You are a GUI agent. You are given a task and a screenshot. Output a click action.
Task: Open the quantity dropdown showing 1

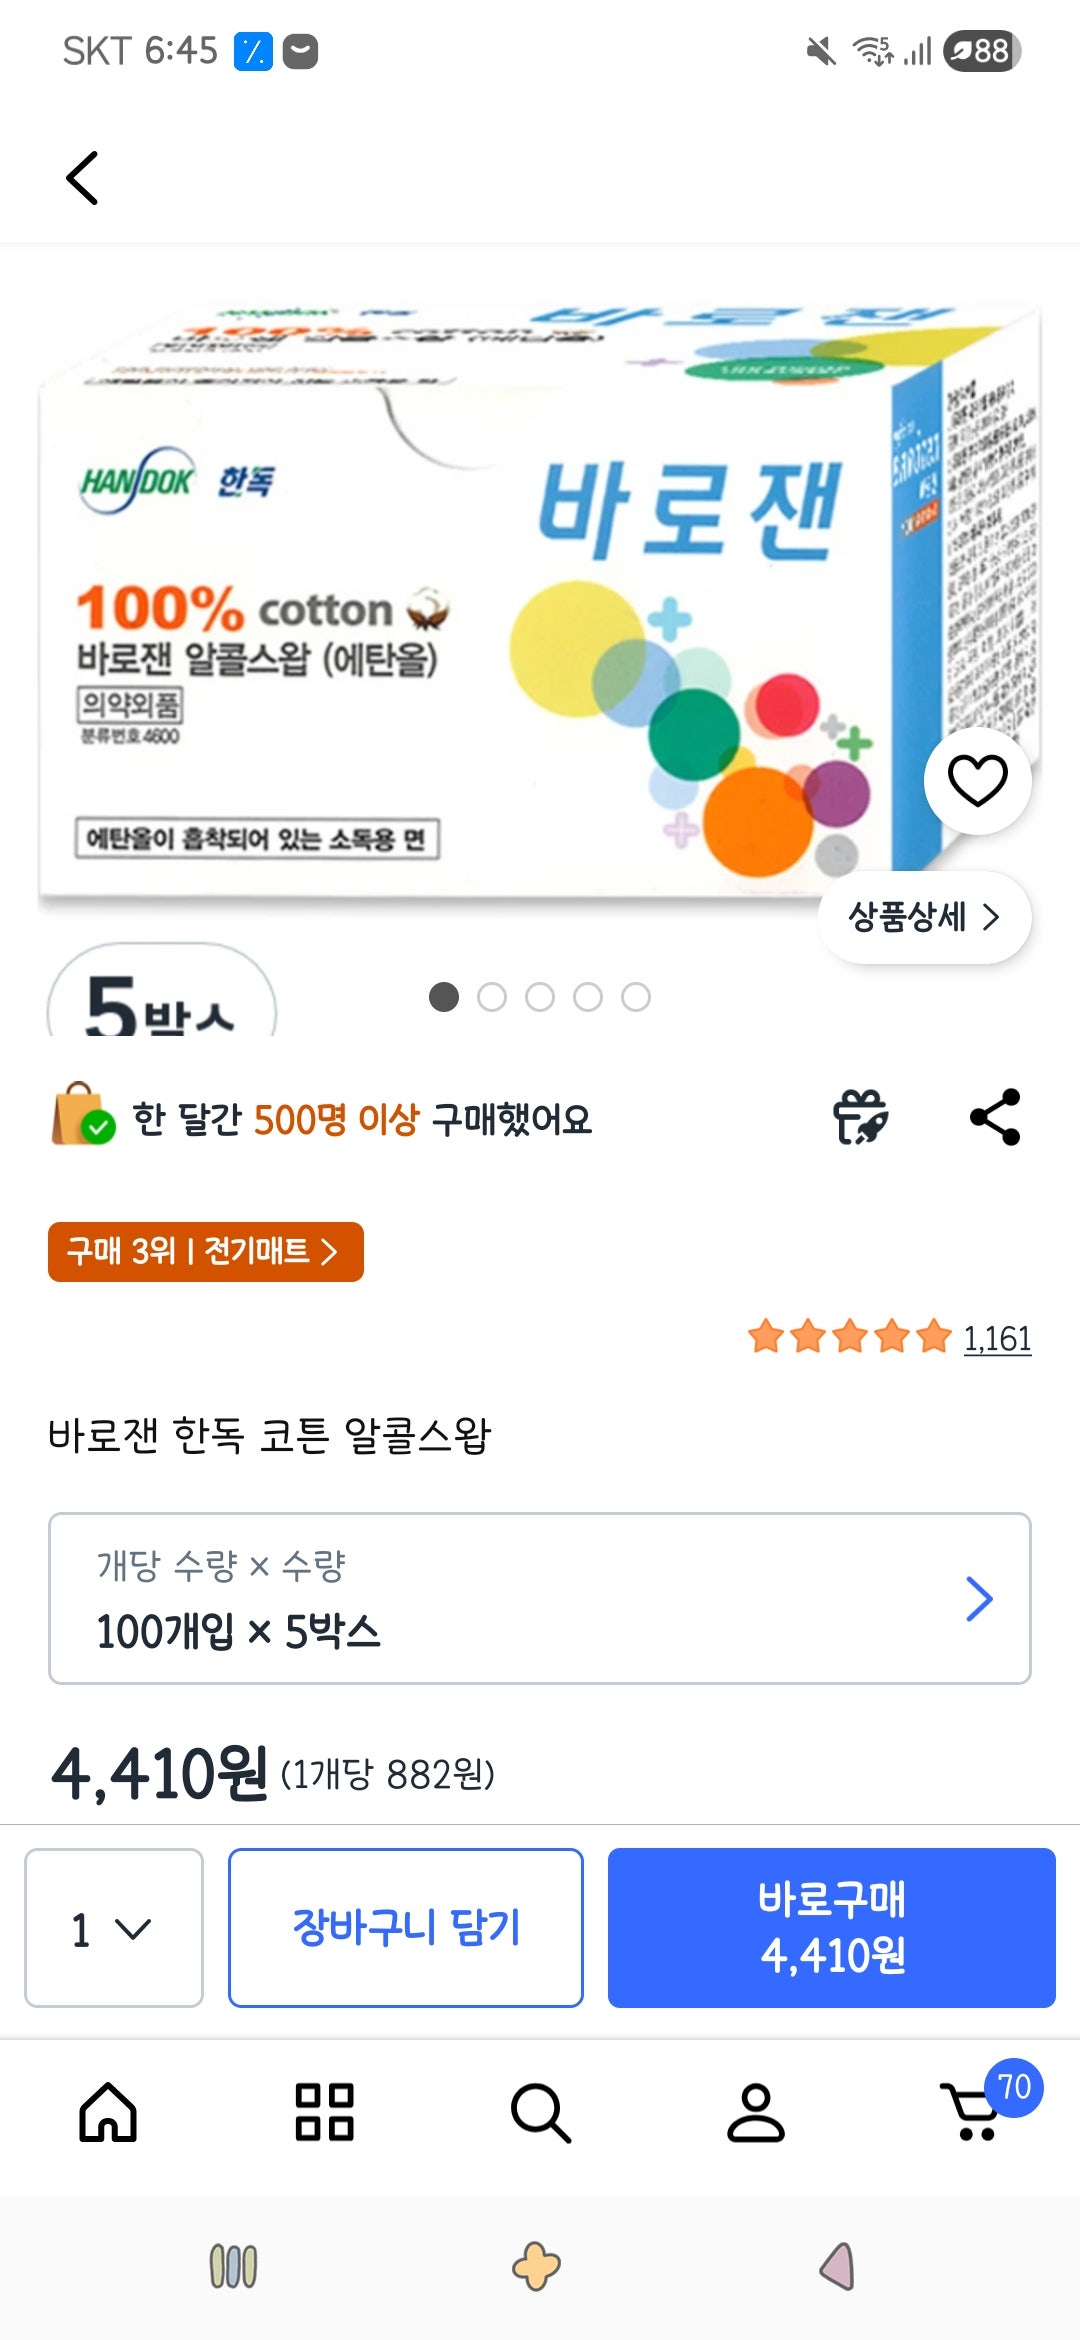click(x=113, y=1927)
